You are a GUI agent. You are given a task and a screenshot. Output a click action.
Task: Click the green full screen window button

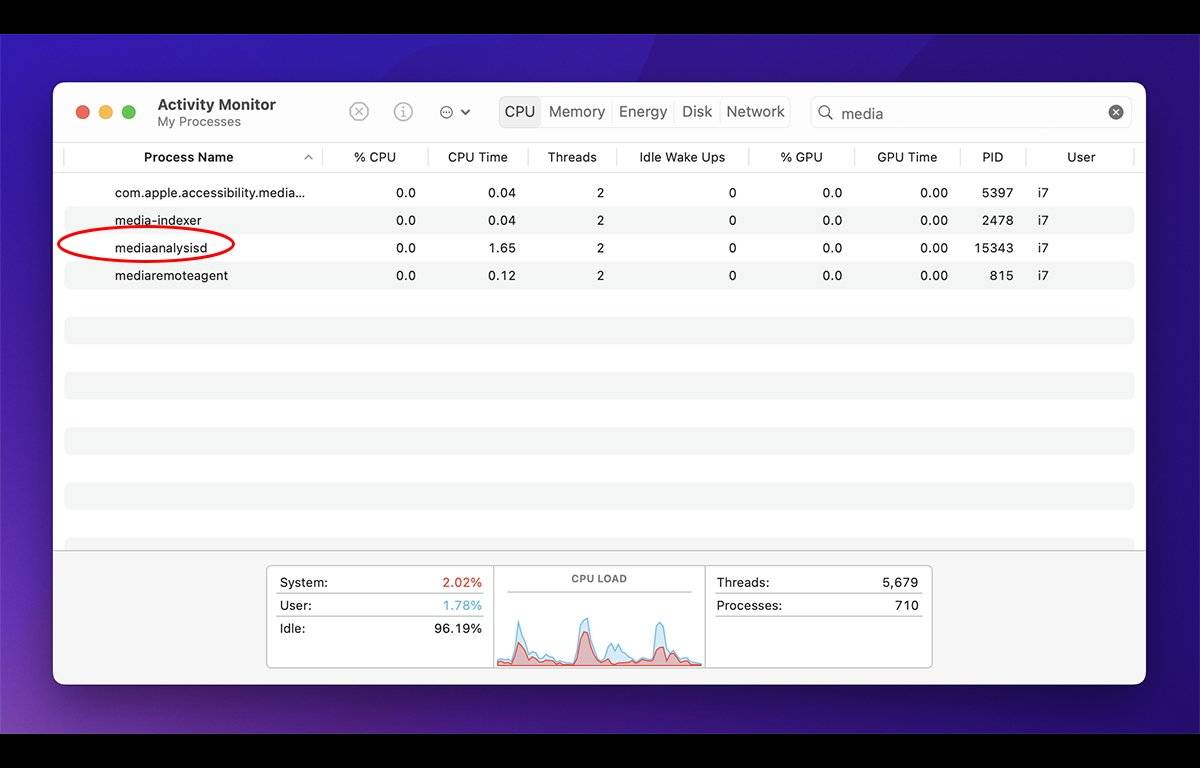coord(129,112)
